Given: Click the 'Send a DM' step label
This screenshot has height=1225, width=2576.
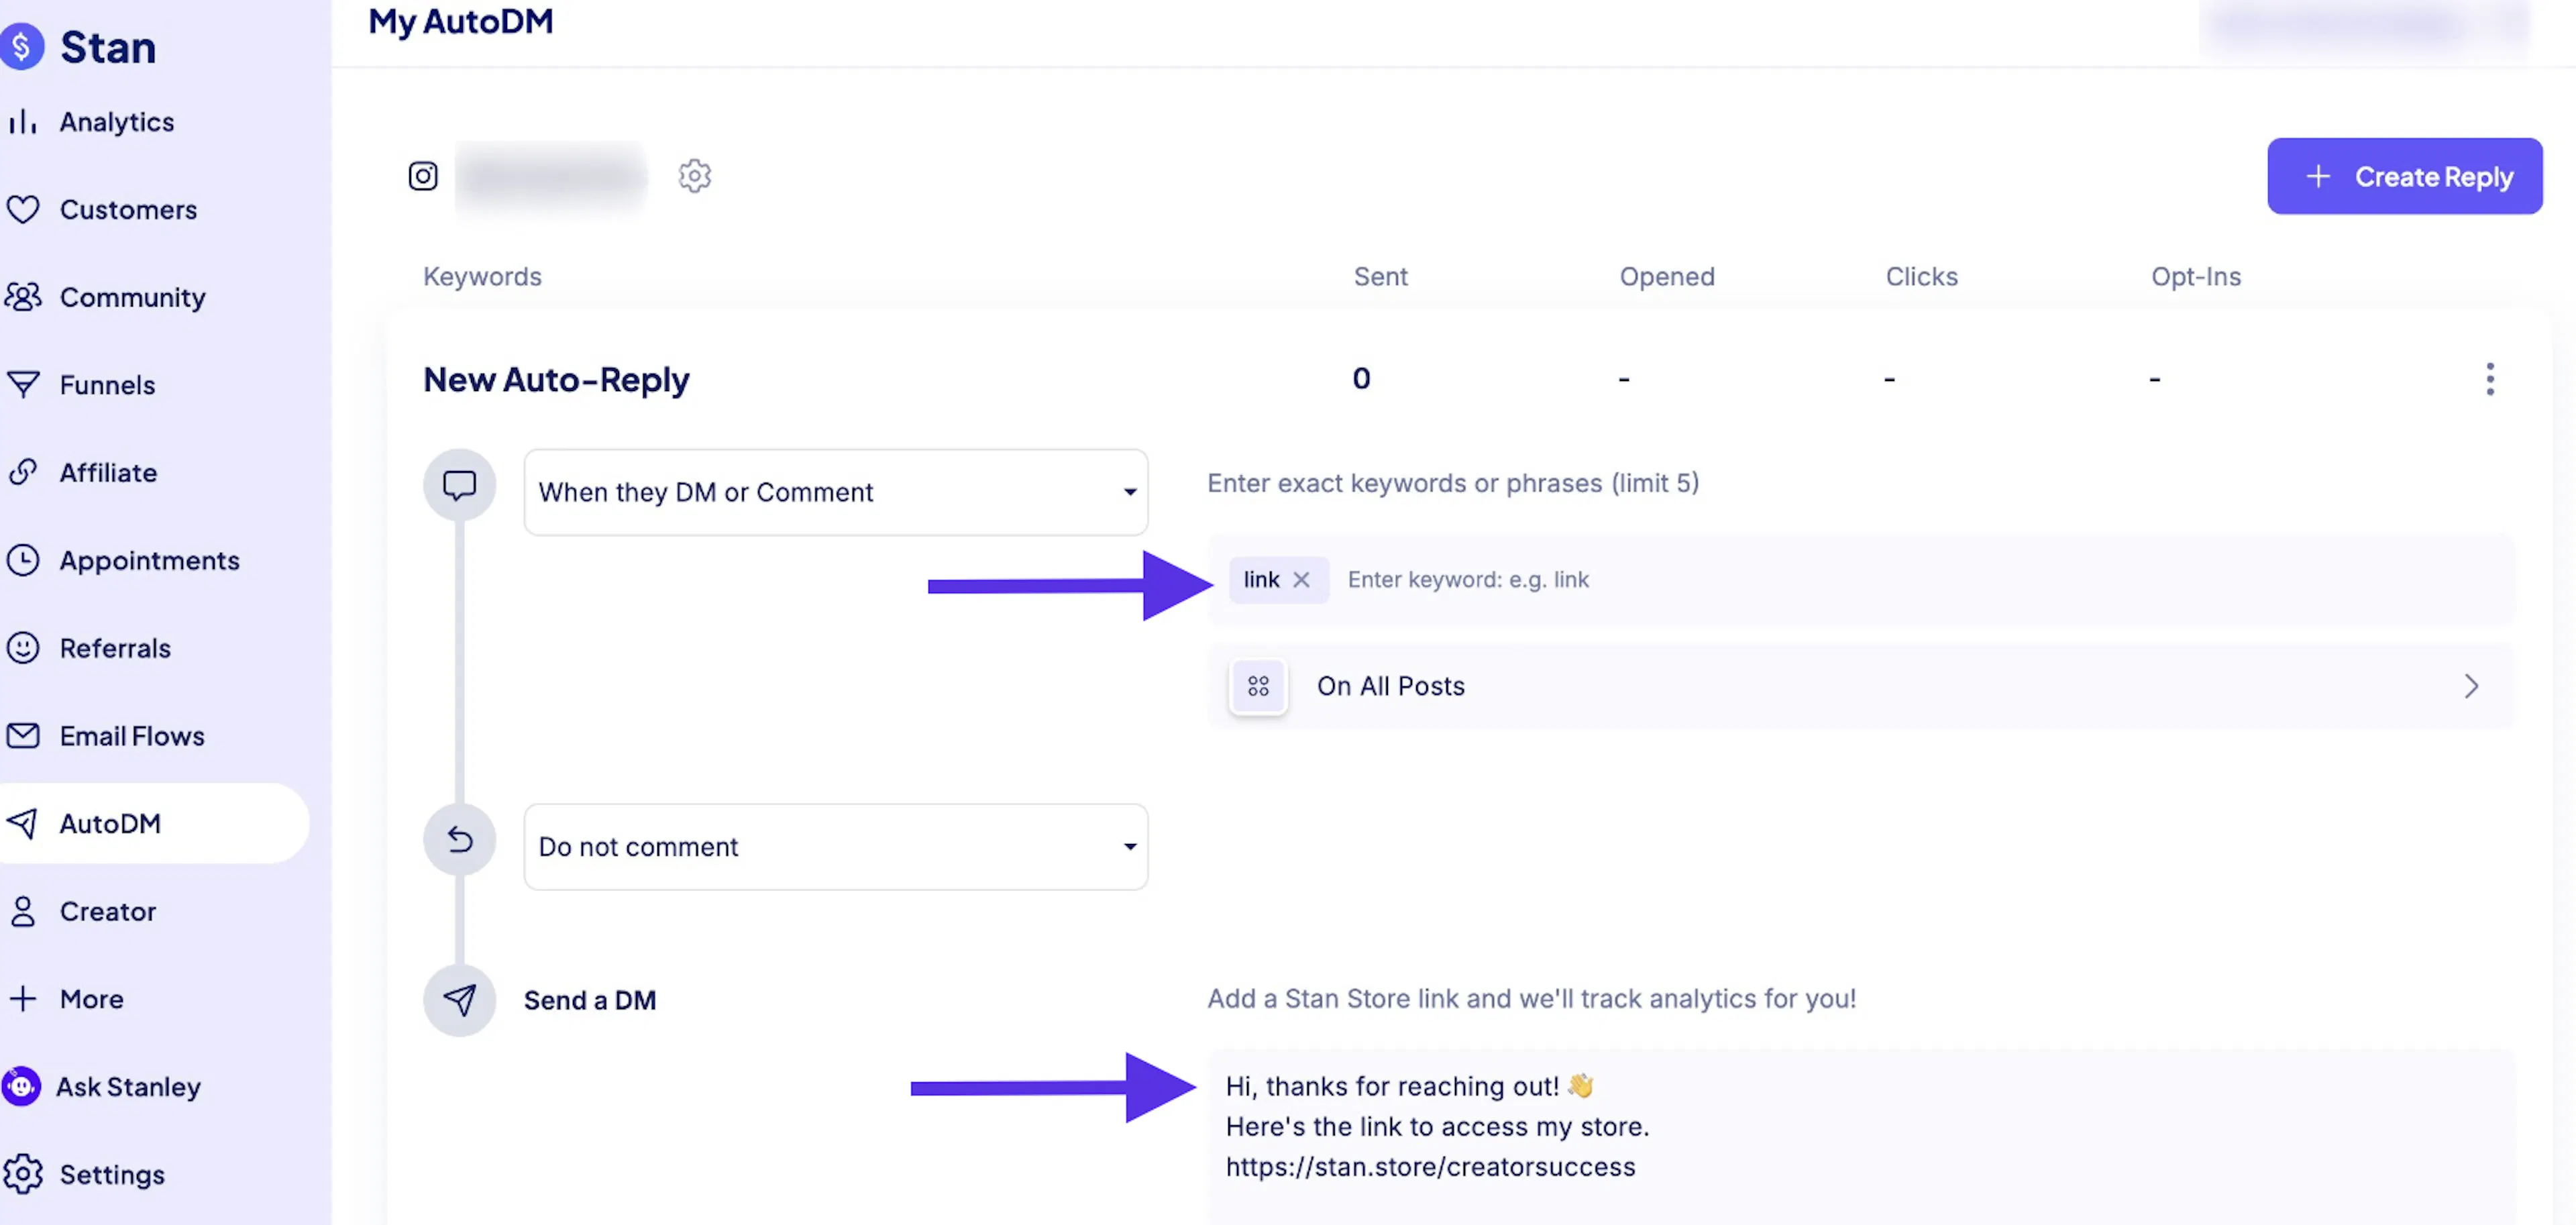Looking at the screenshot, I should coord(590,1000).
